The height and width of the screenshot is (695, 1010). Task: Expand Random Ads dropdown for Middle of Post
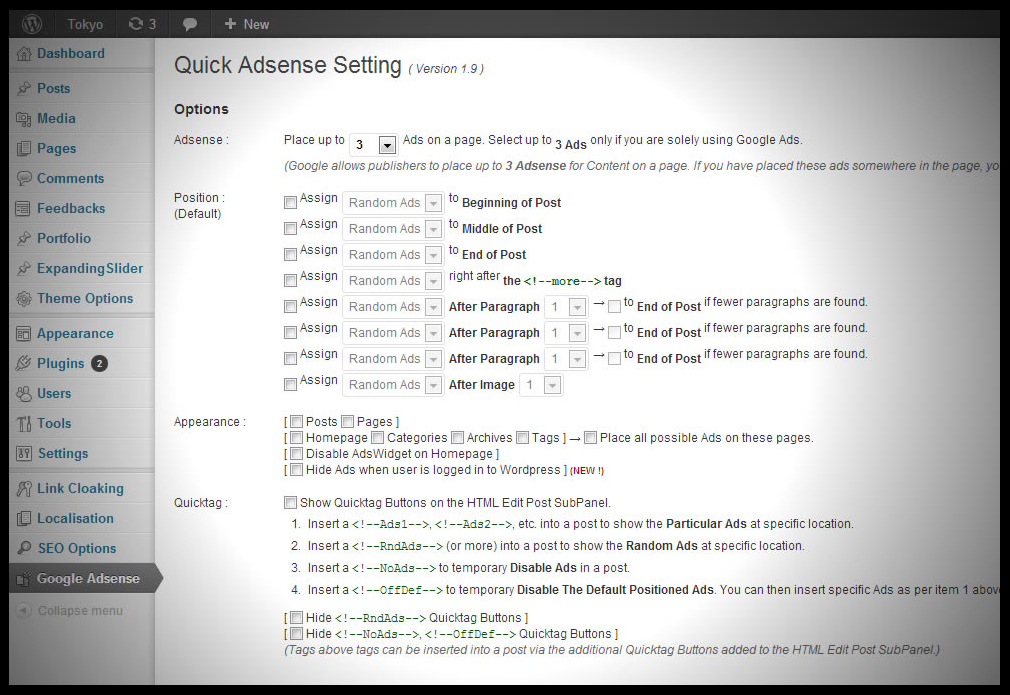(433, 229)
